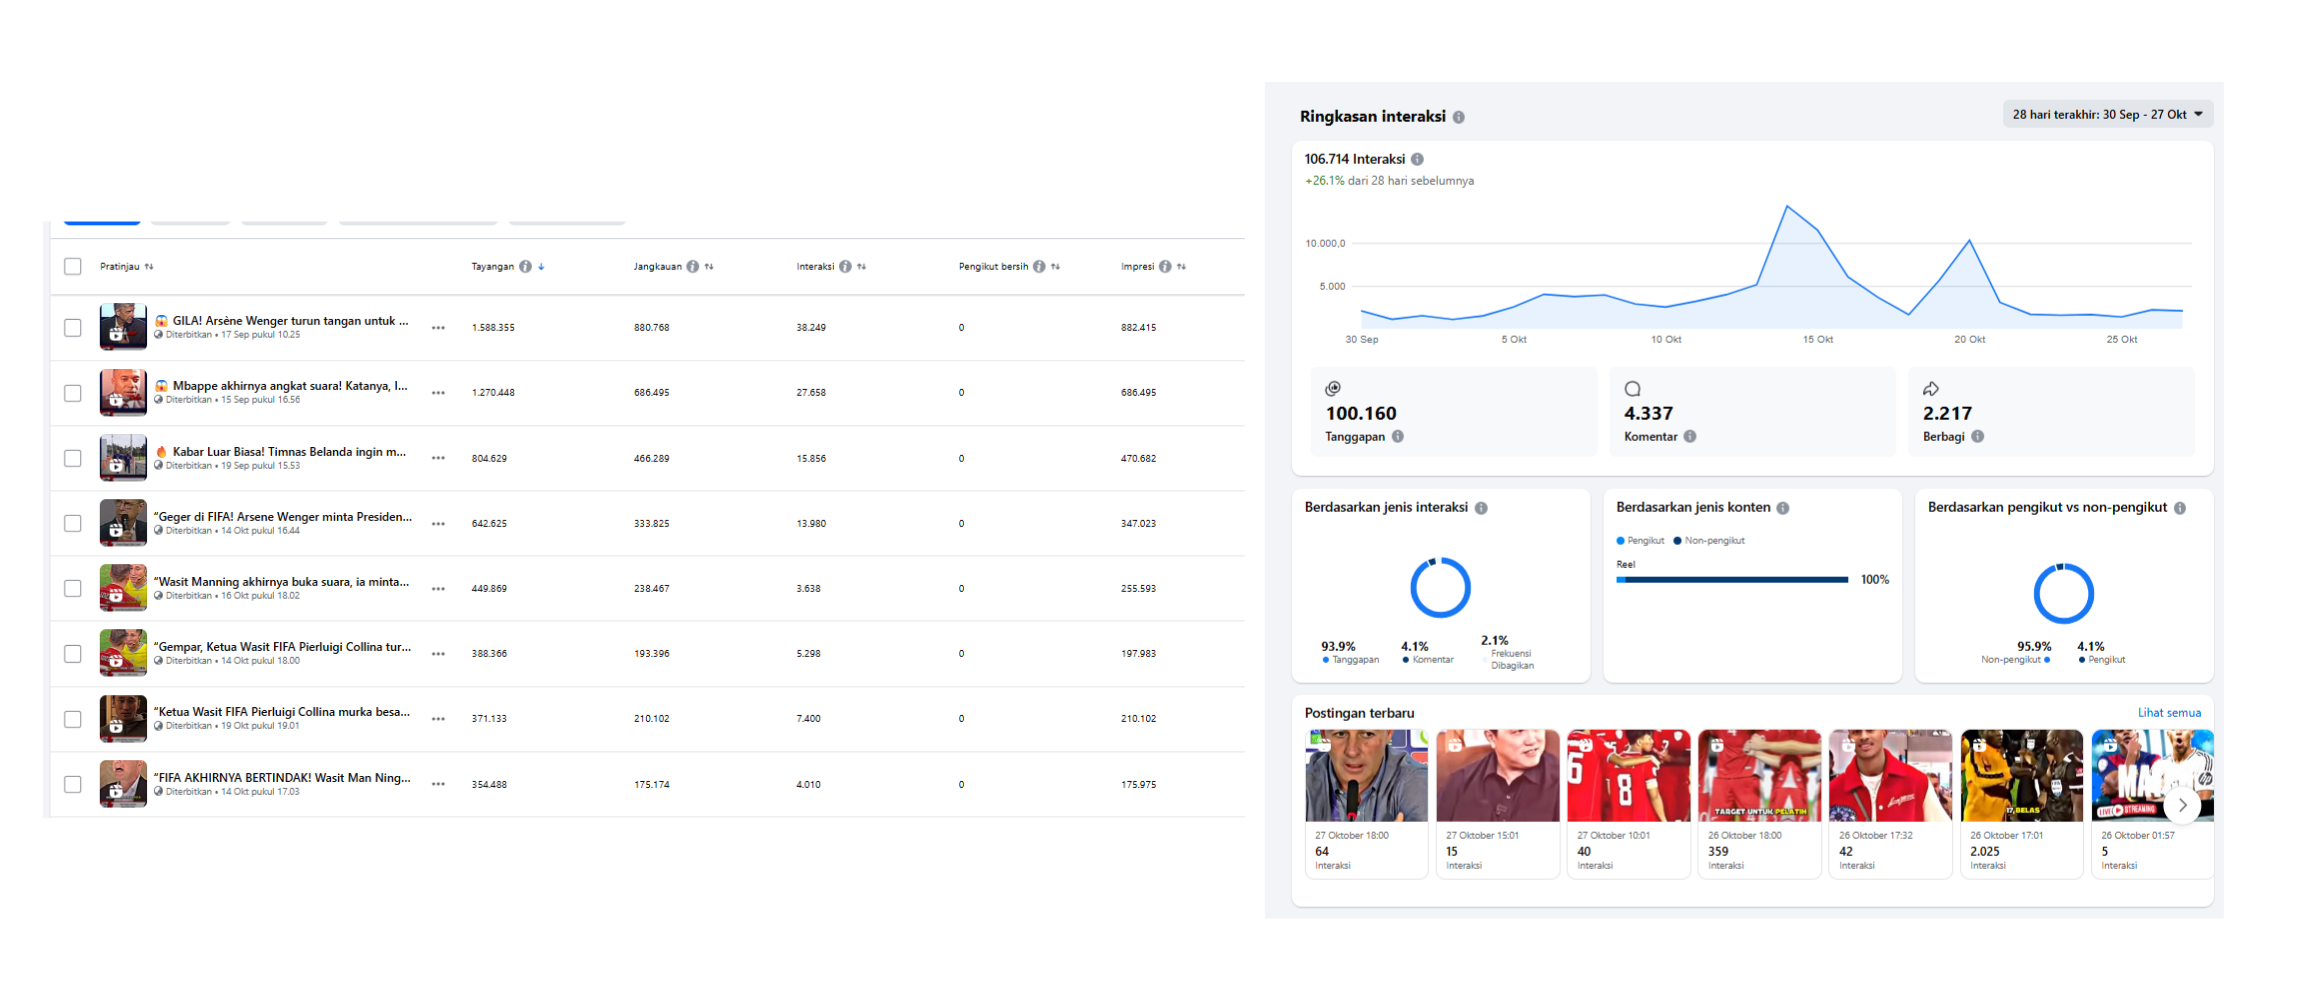The height and width of the screenshot is (1000, 2300).
Task: Select the first highlighted tab above table
Action: [x=102, y=220]
